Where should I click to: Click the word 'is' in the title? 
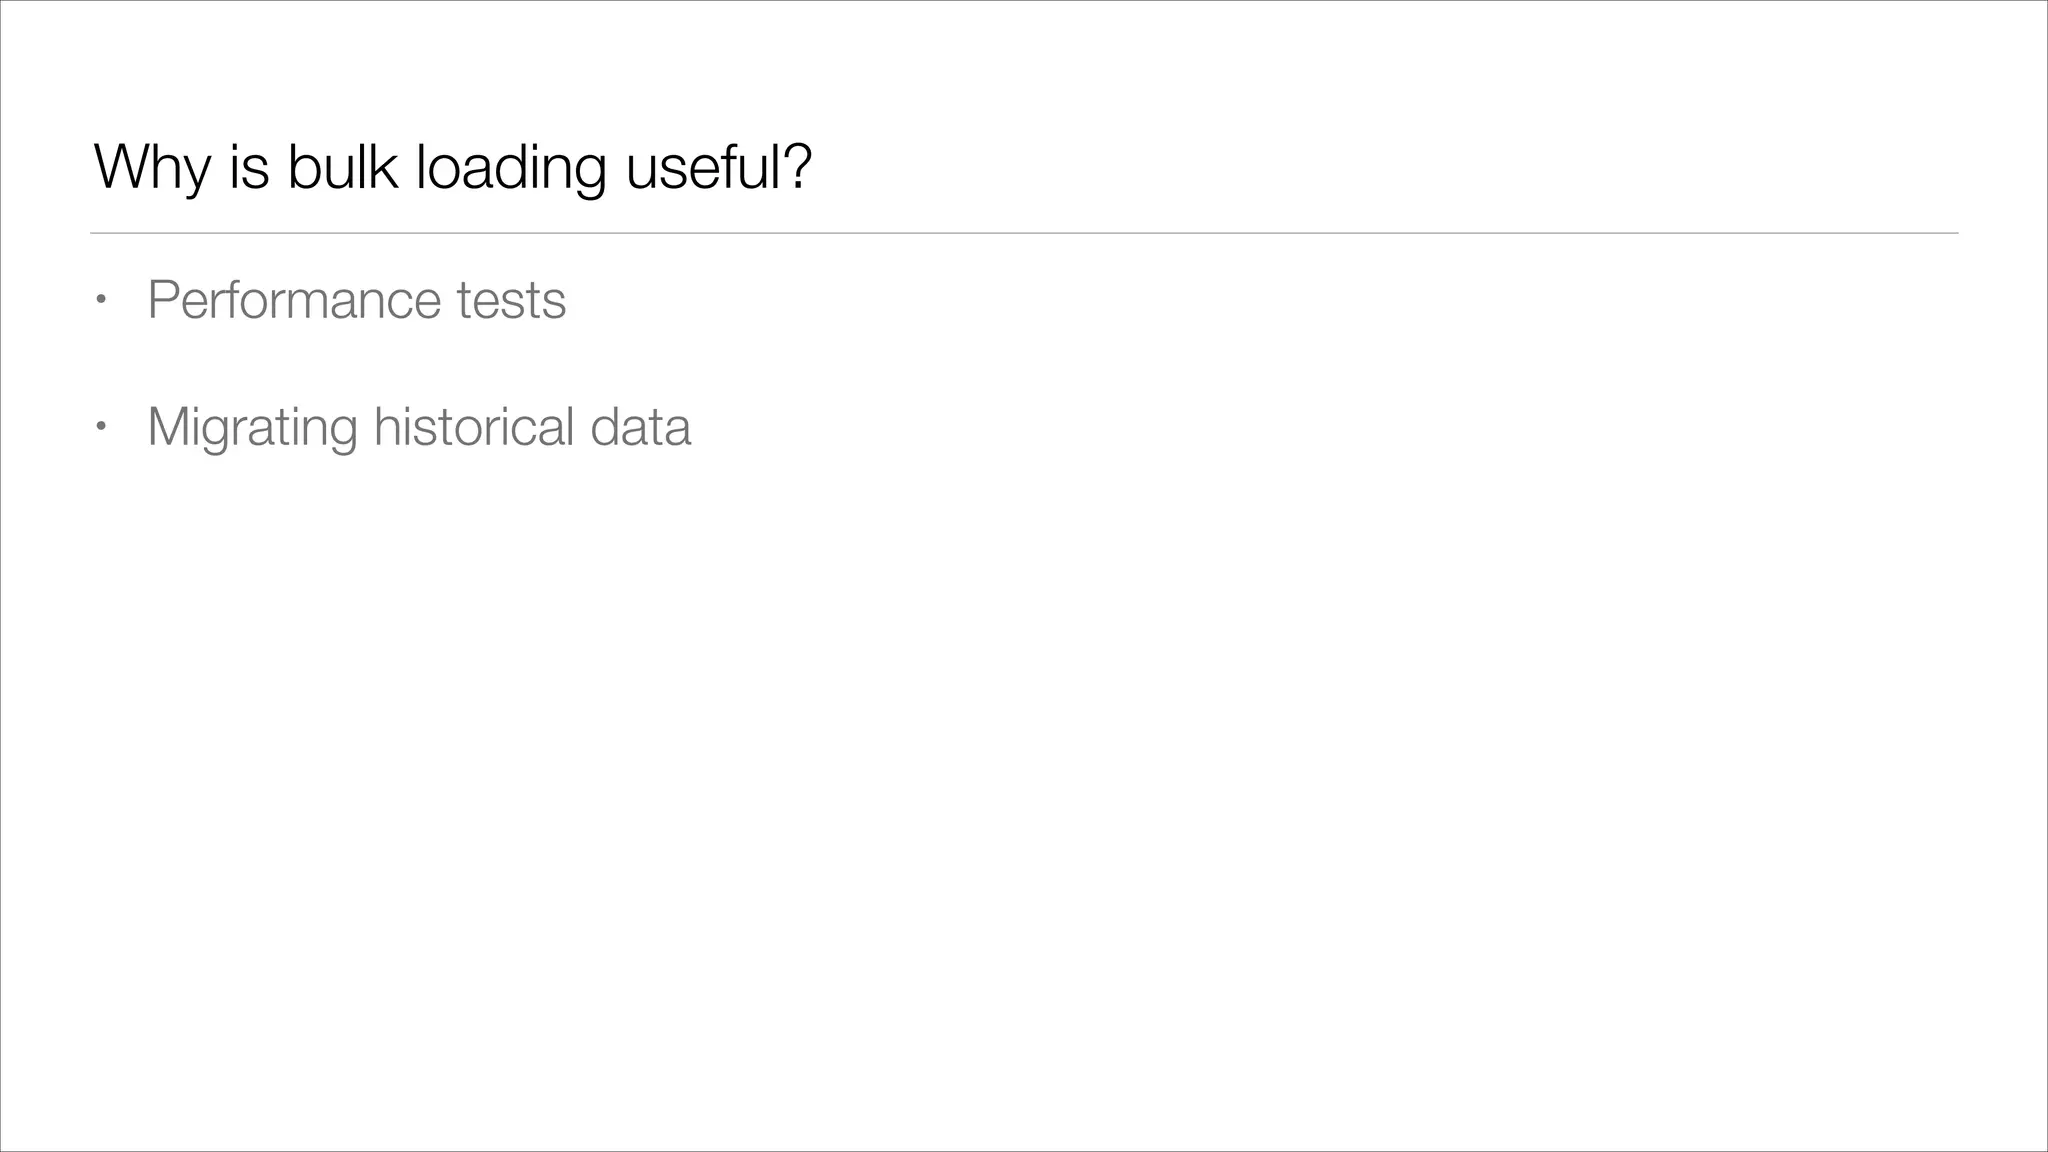point(249,167)
